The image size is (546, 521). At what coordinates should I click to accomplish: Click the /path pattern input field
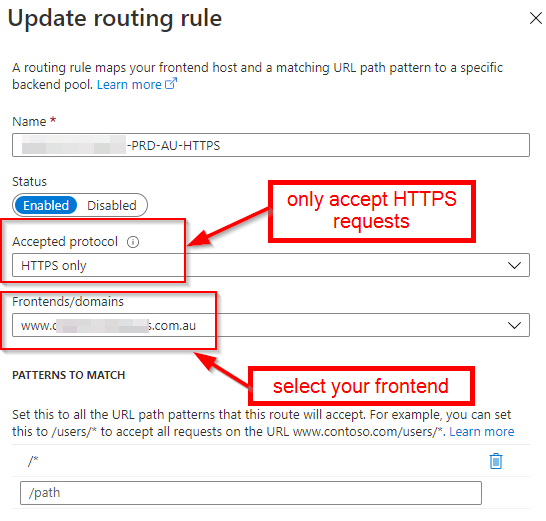point(251,493)
